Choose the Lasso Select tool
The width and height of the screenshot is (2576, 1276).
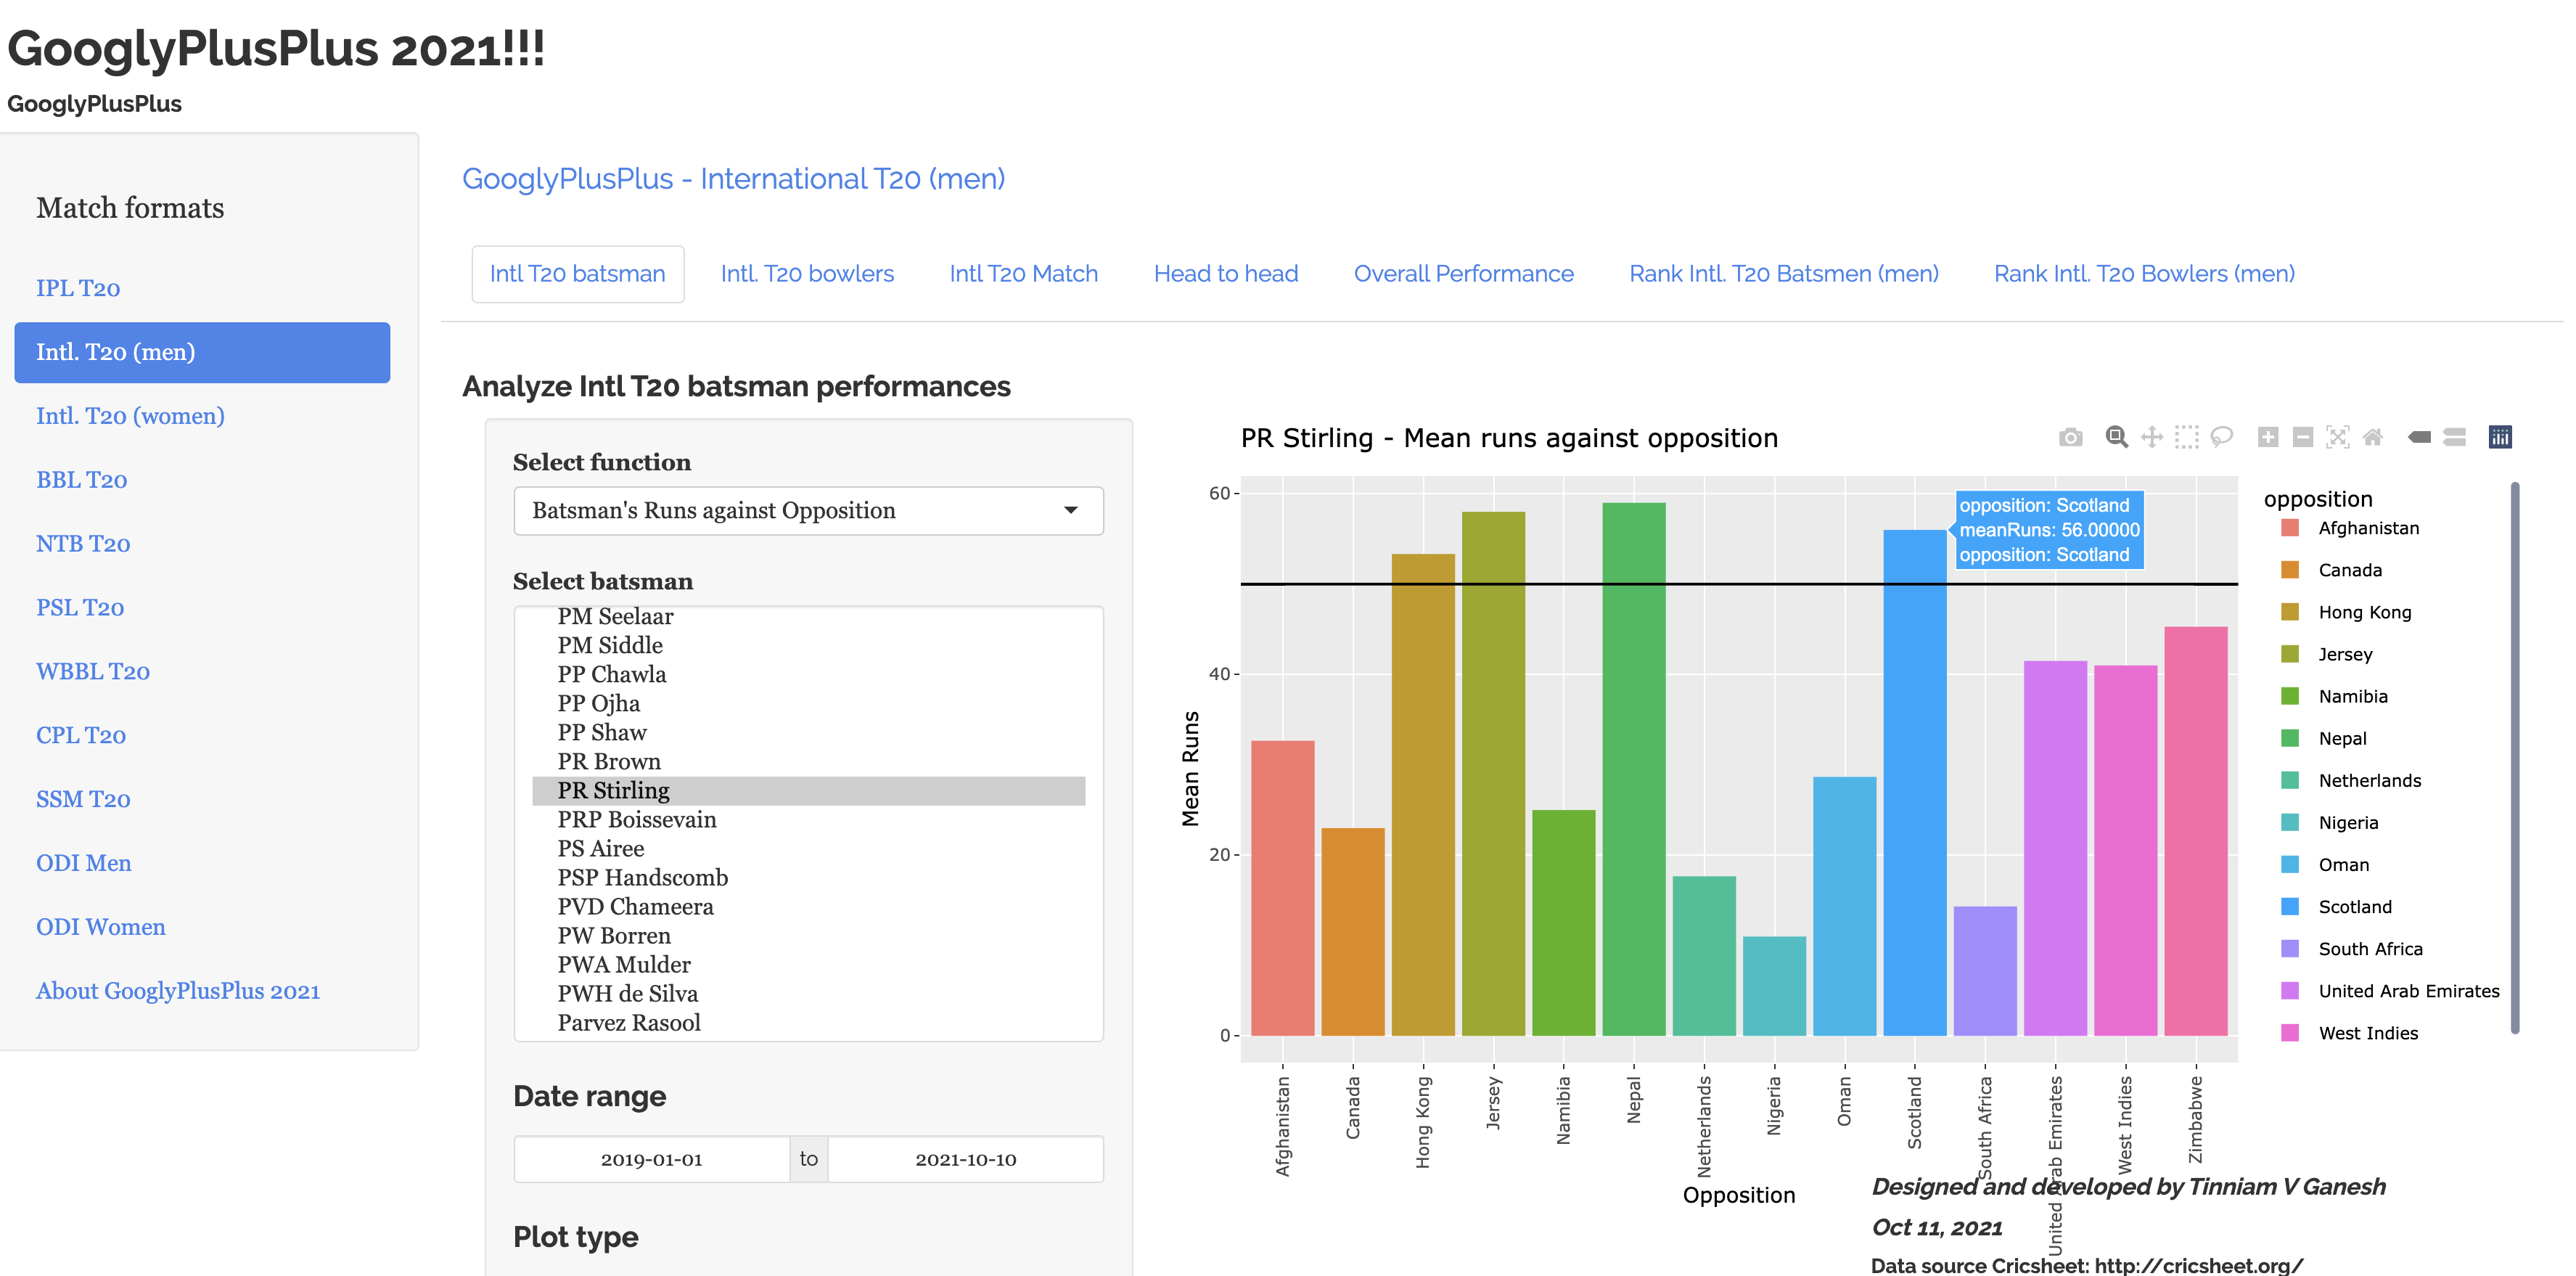(x=2222, y=437)
